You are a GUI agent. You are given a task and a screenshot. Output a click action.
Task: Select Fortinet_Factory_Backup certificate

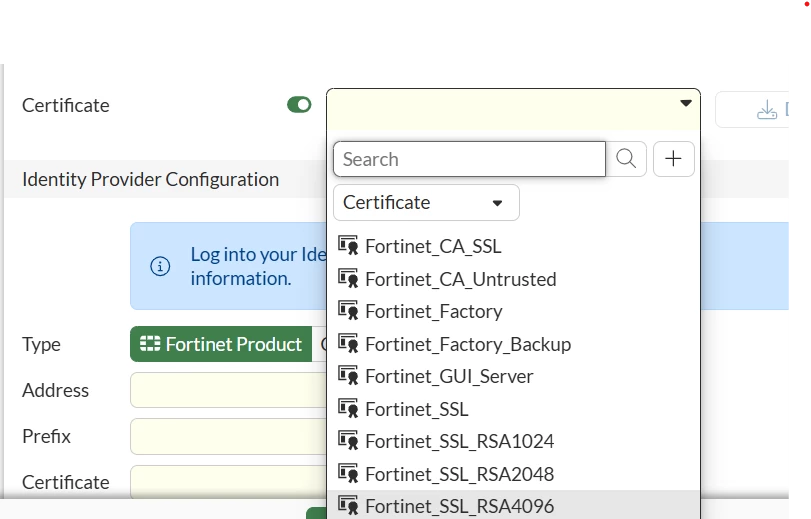tap(513, 344)
